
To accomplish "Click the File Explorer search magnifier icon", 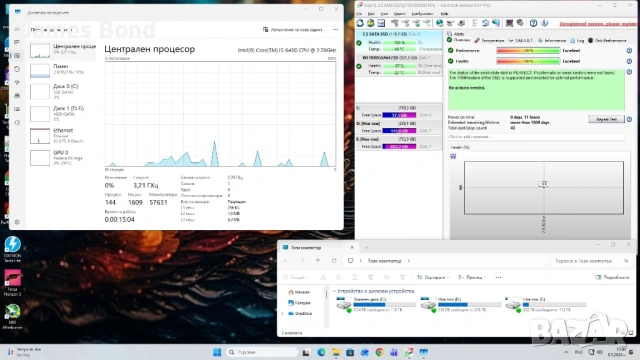I will tap(626, 261).
